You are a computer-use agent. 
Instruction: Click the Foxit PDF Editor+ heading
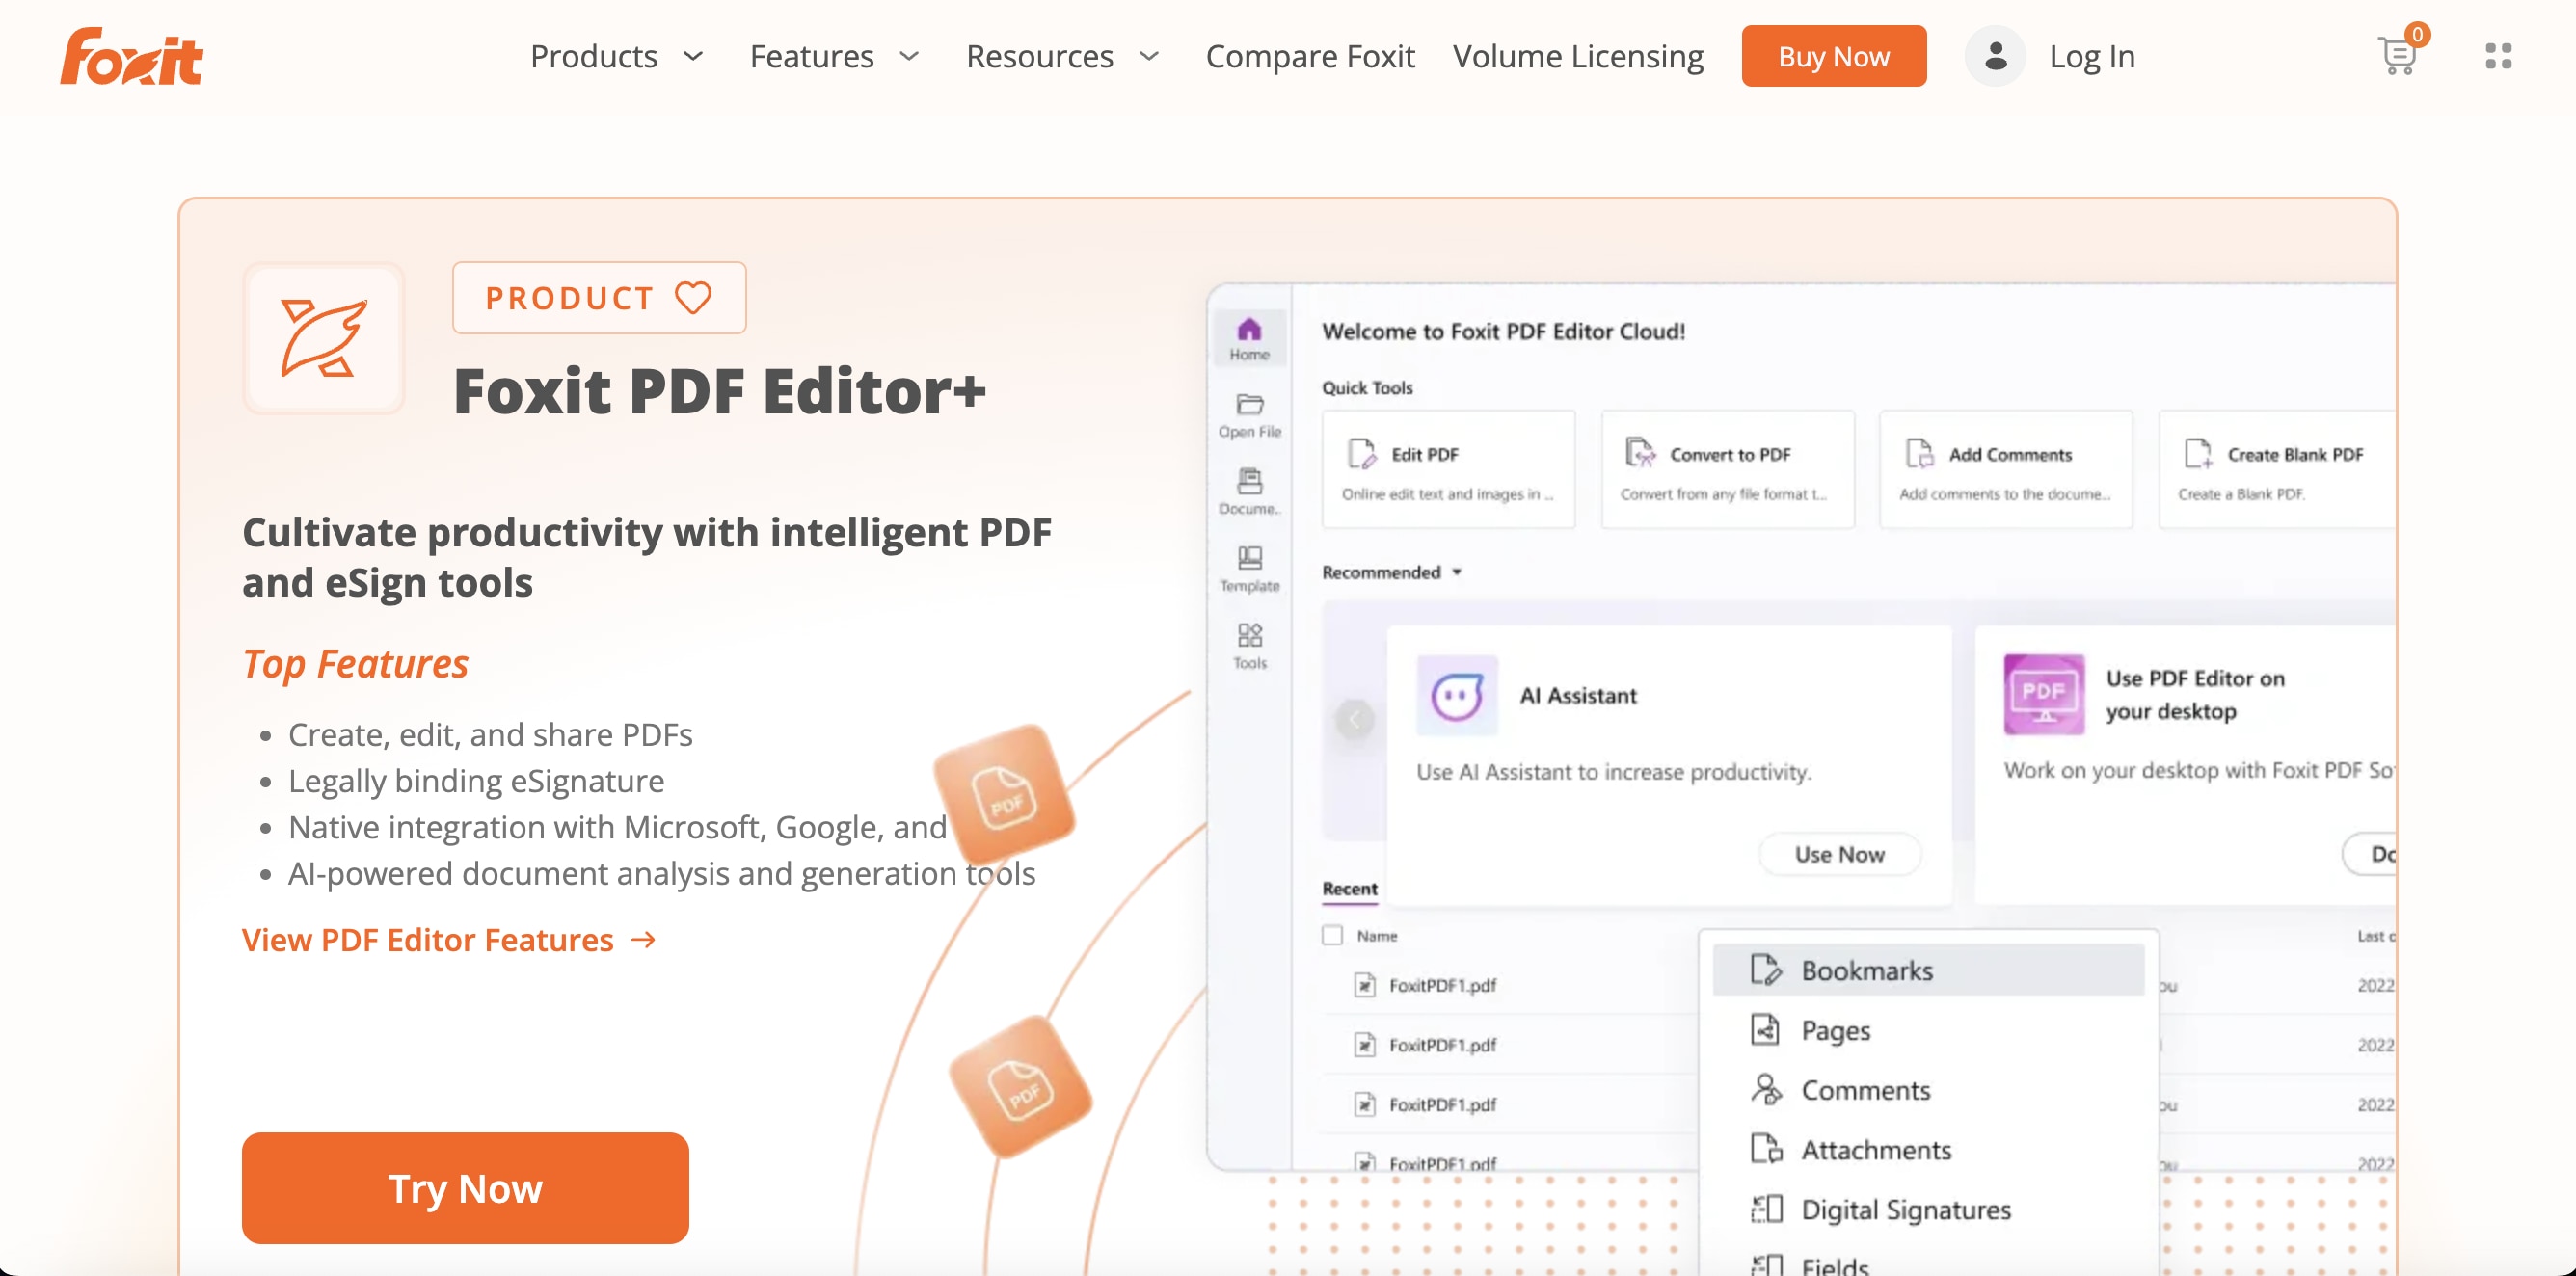point(719,390)
